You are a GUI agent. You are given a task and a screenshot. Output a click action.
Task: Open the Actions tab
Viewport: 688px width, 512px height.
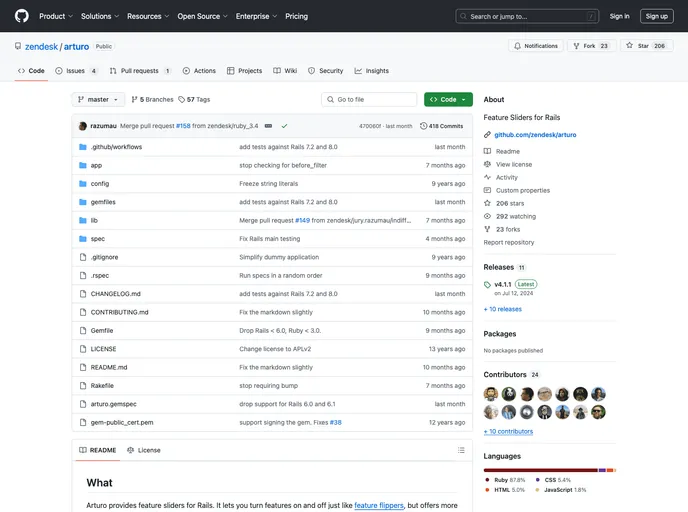point(199,71)
